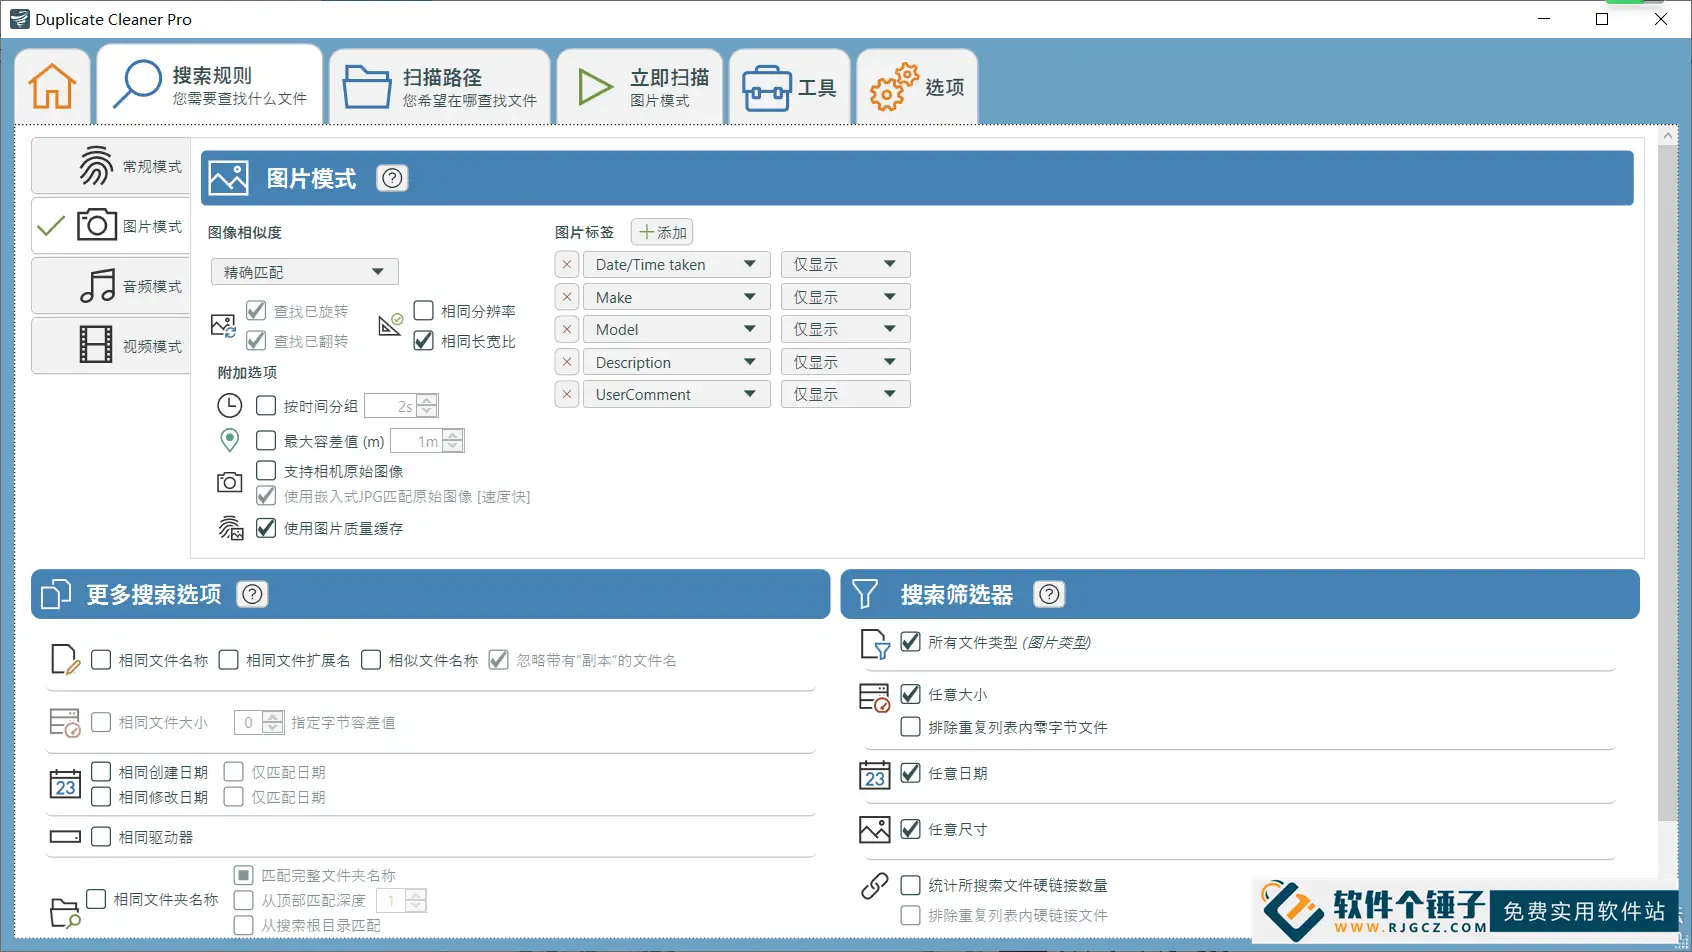1692x952 pixels.
Task: Check 相同文件扩展名 option
Action: point(229,659)
